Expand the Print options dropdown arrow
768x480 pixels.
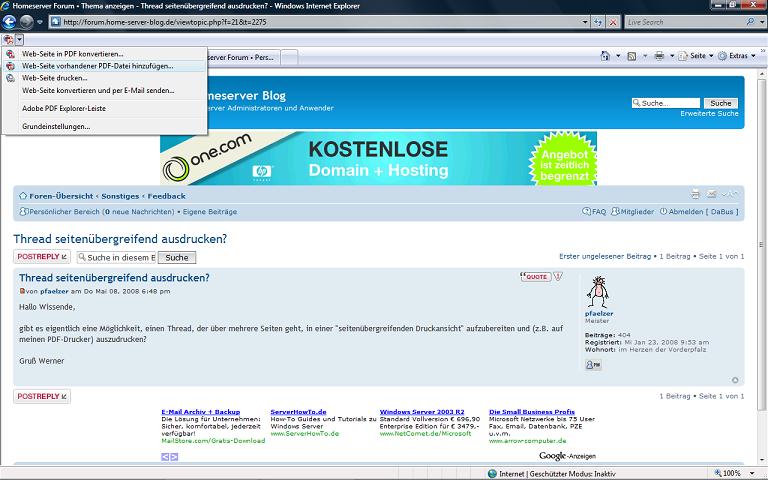[x=672, y=56]
